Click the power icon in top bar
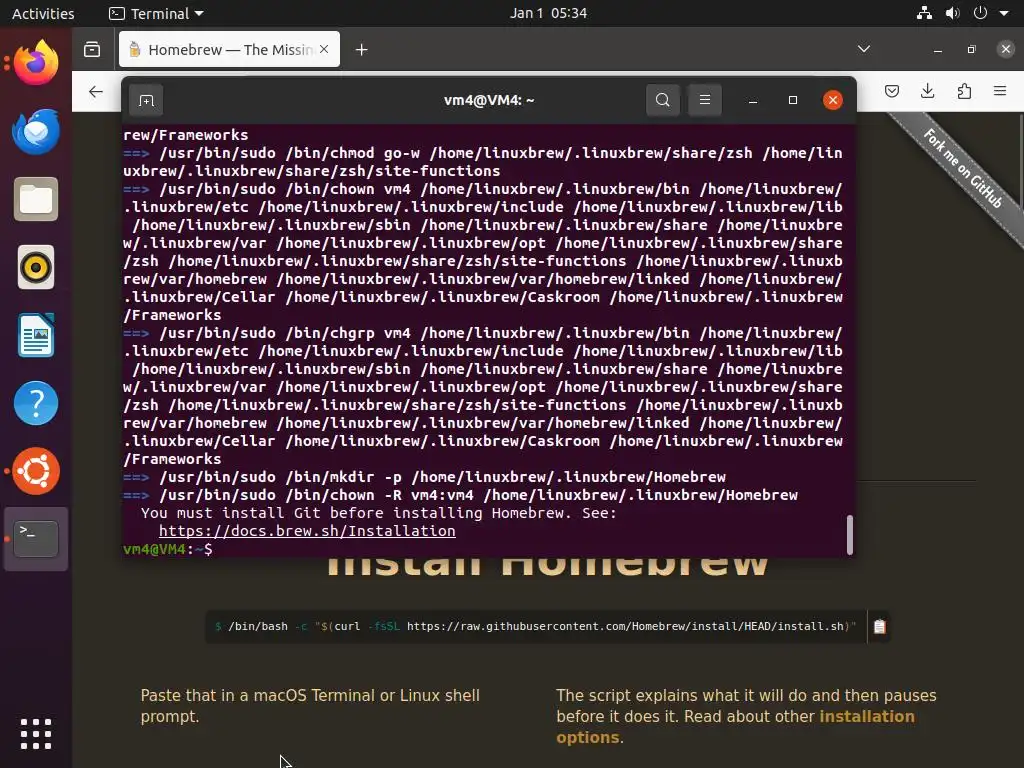This screenshot has height=768, width=1024. pos(980,13)
